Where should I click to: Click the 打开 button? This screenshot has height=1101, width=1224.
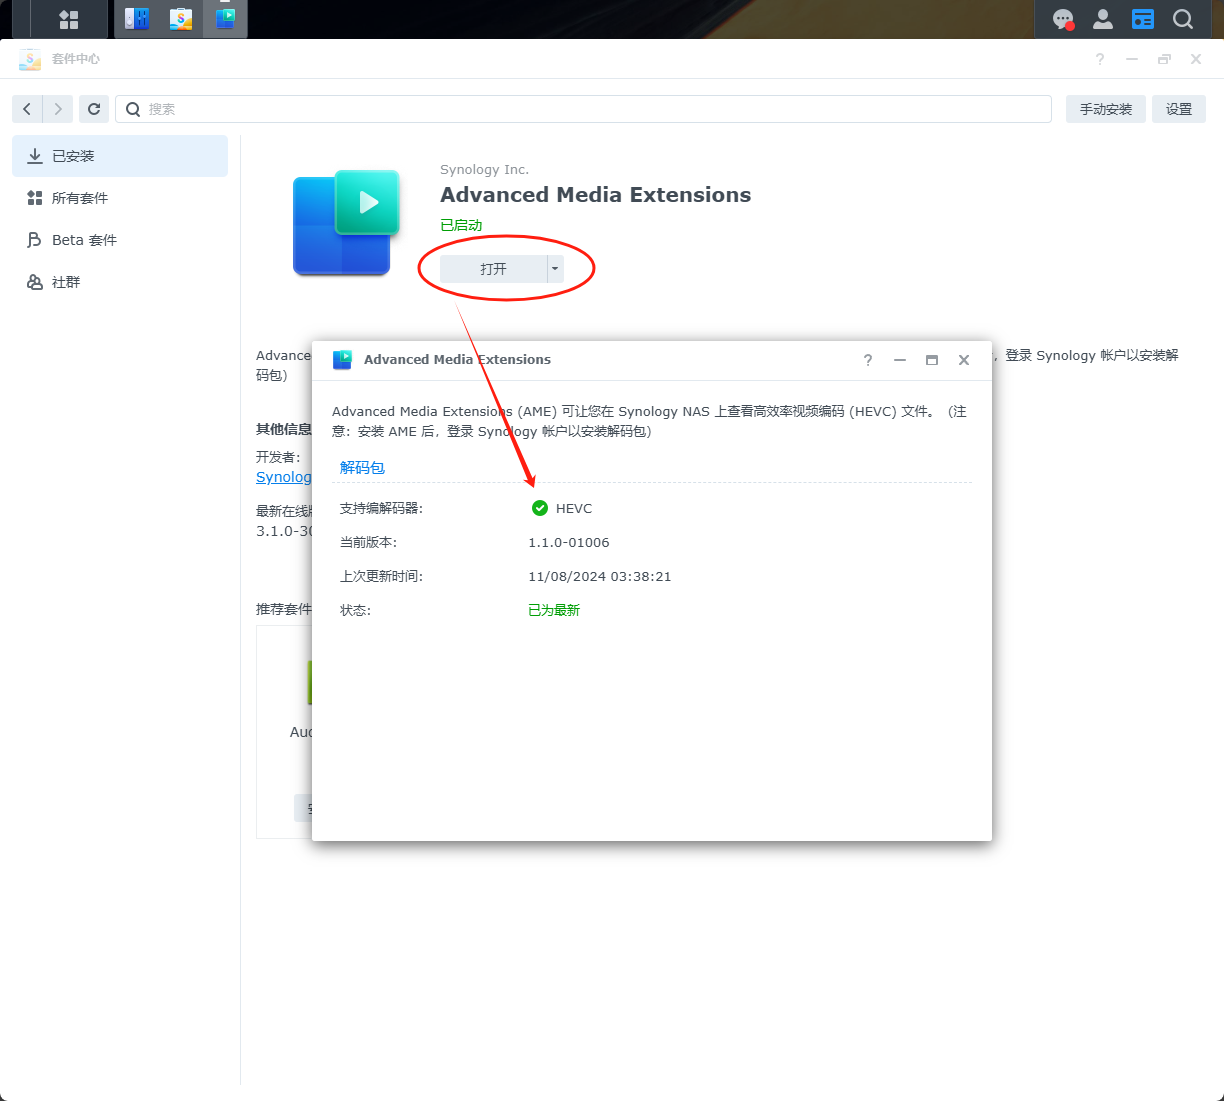point(493,269)
